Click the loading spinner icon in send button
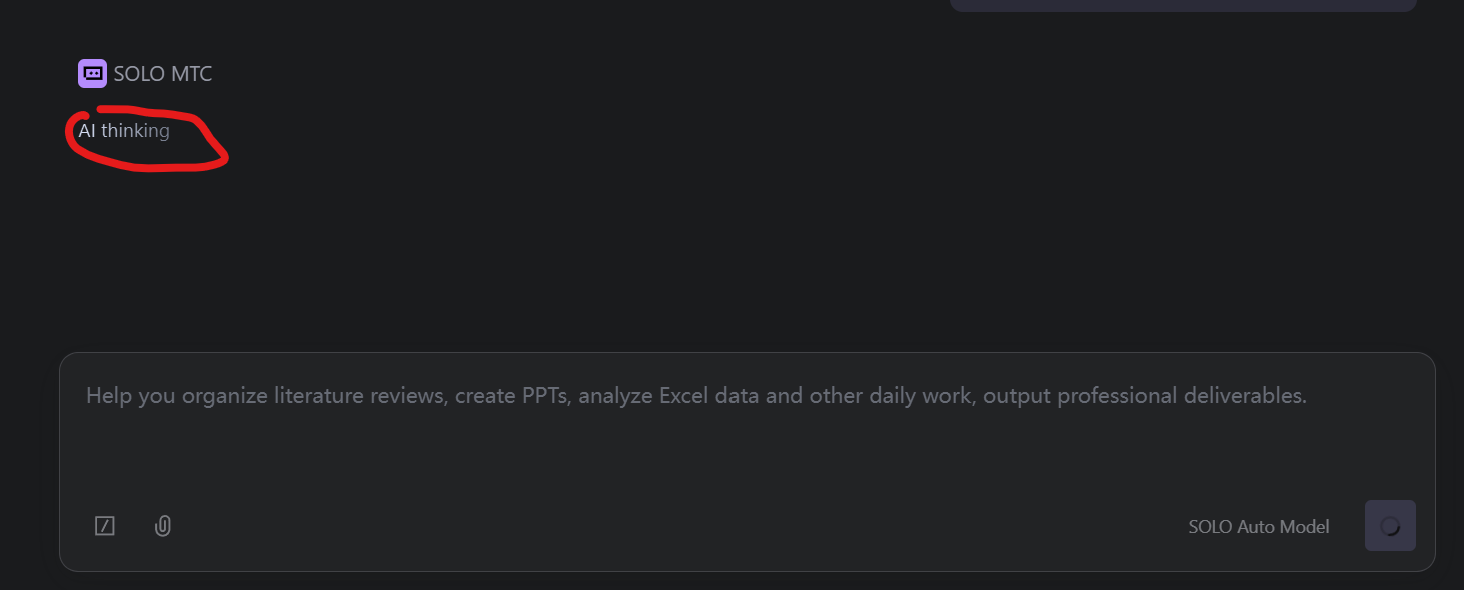This screenshot has height=590, width=1464. [1390, 526]
